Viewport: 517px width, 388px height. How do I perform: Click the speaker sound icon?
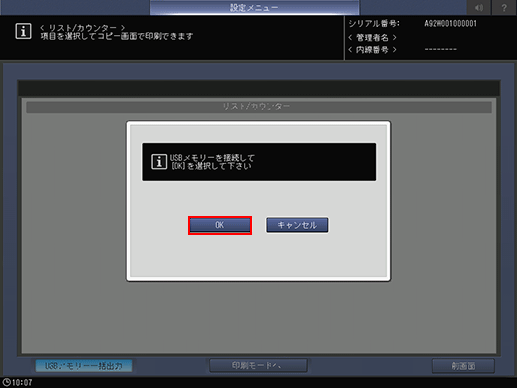479,7
